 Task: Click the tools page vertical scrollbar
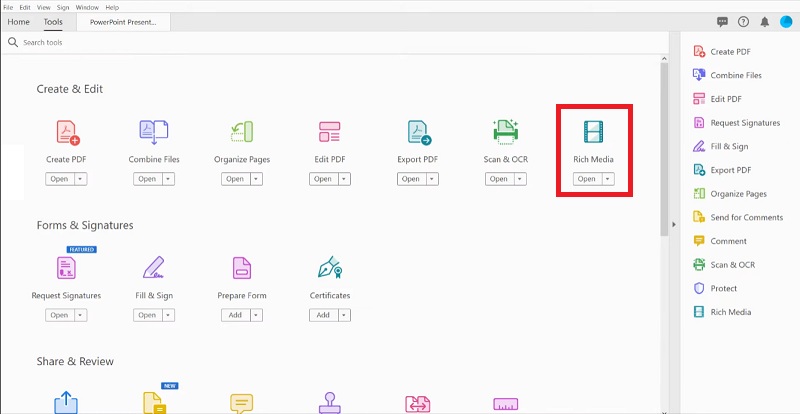point(664,148)
